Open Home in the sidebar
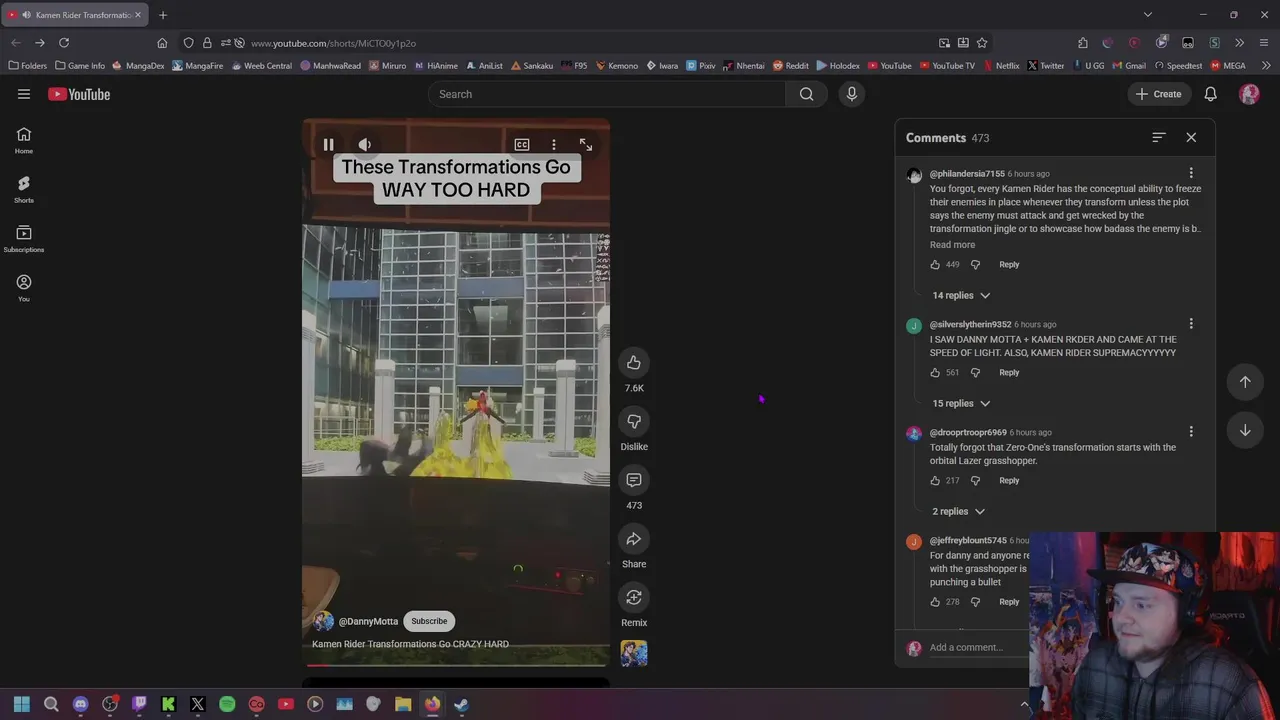This screenshot has height=720, width=1280. [x=24, y=140]
